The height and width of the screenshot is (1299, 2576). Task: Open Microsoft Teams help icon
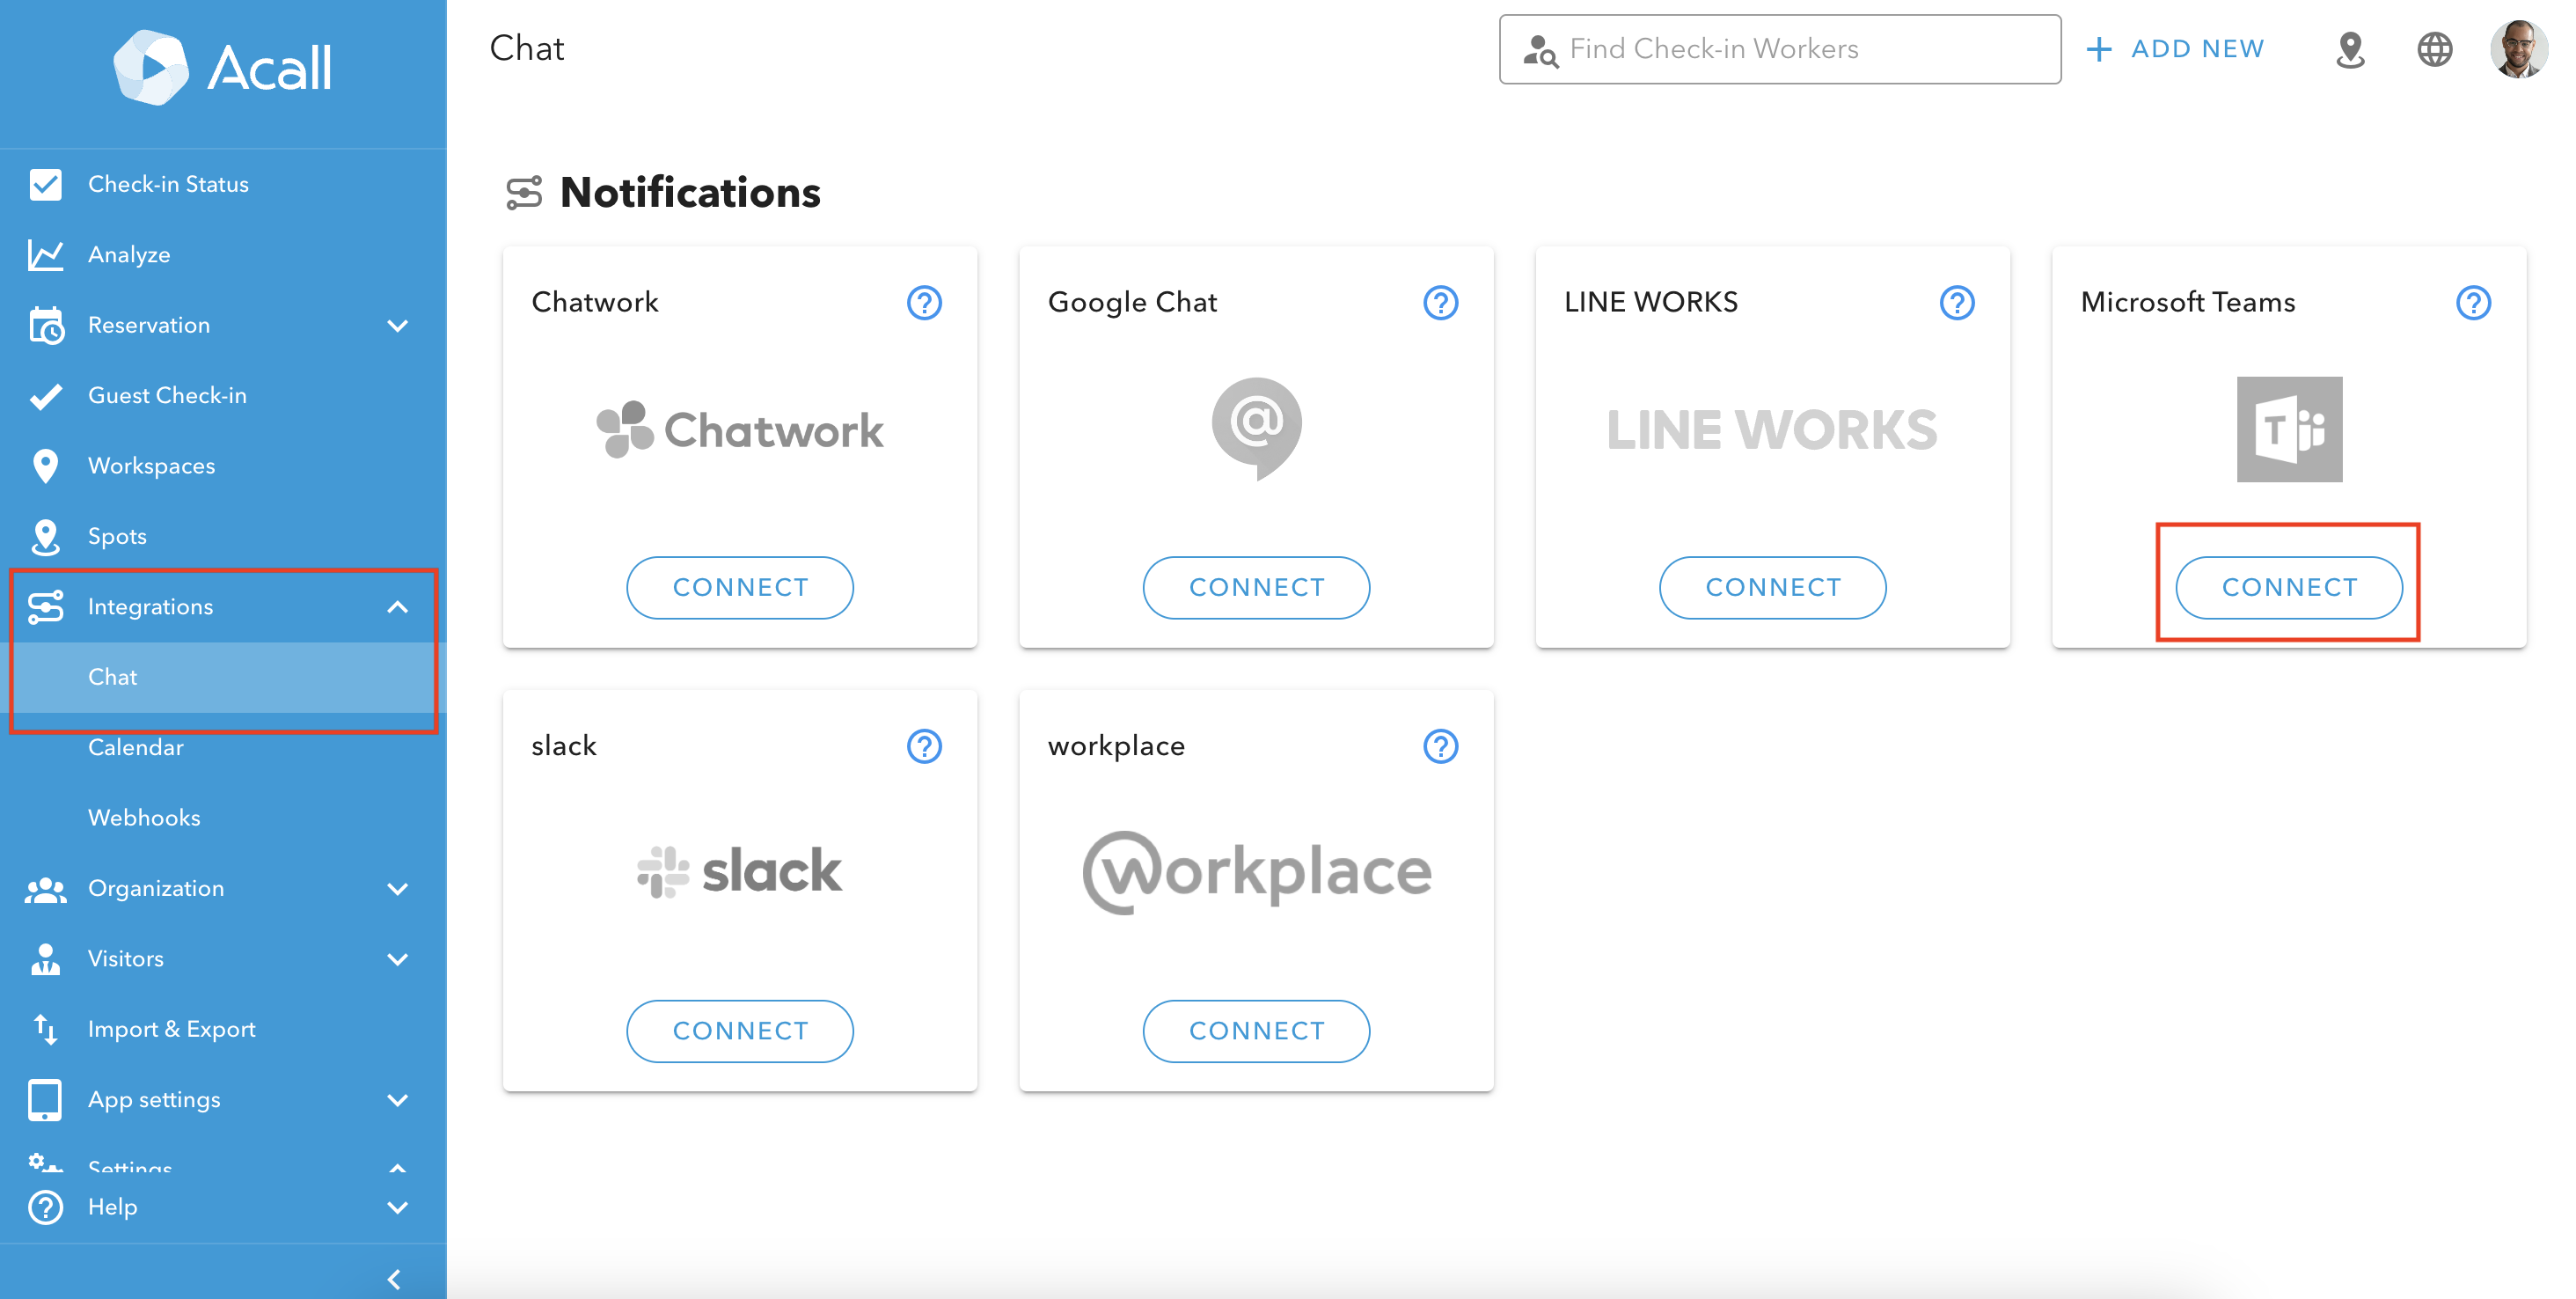2473,302
